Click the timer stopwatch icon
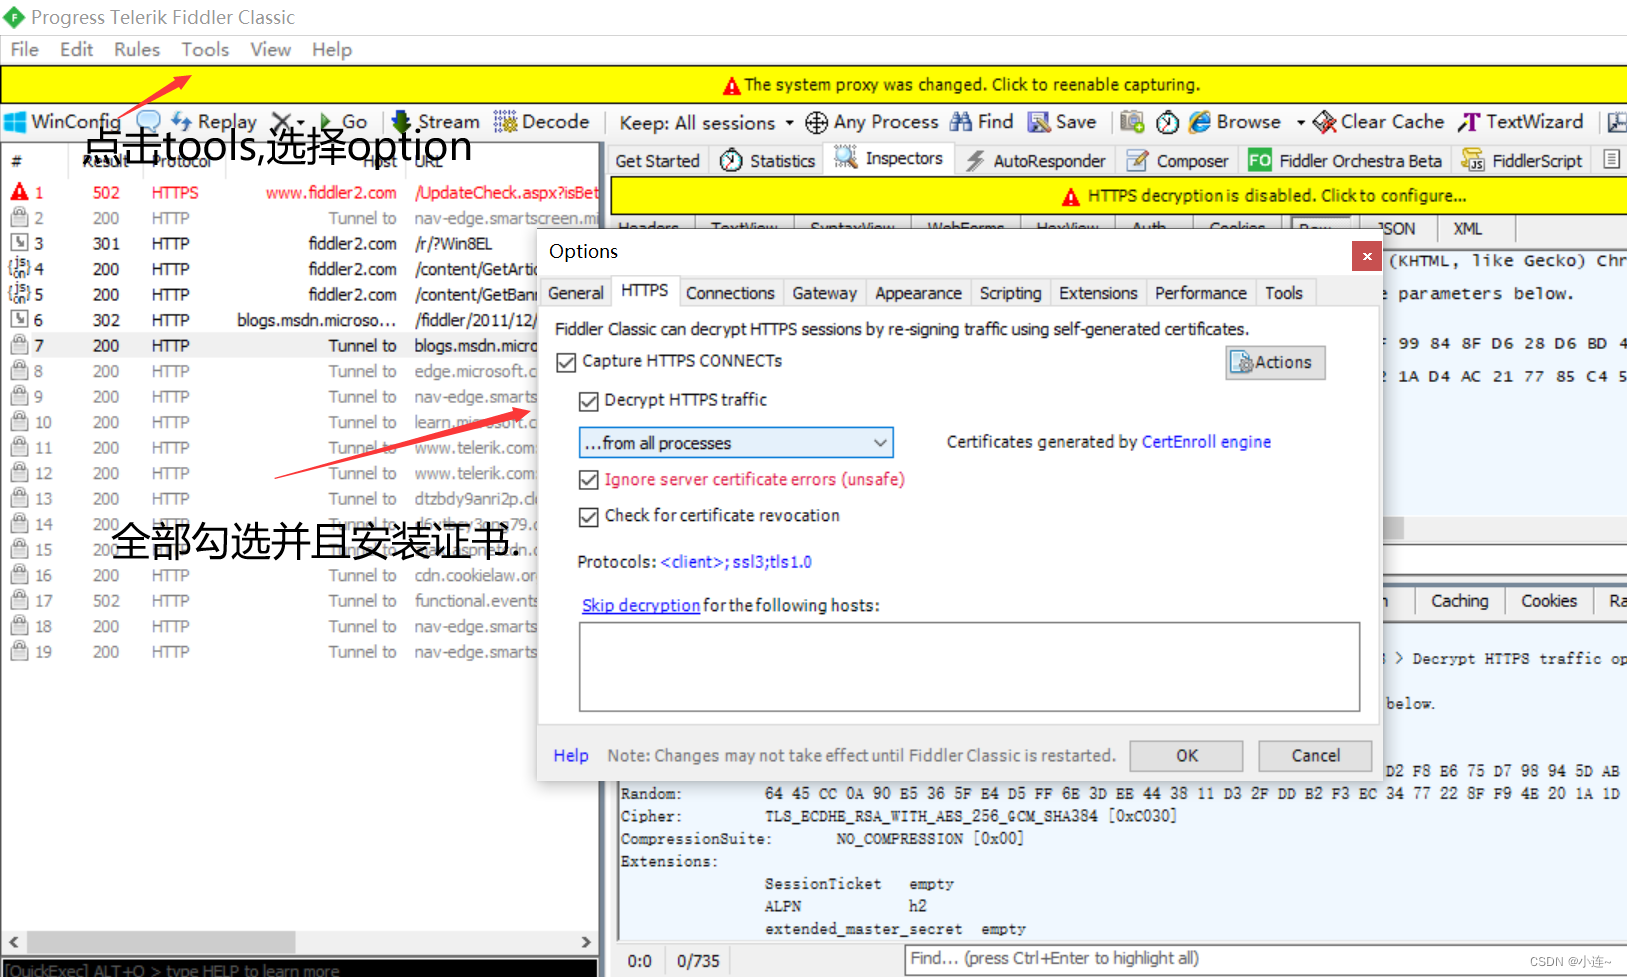 1167,122
